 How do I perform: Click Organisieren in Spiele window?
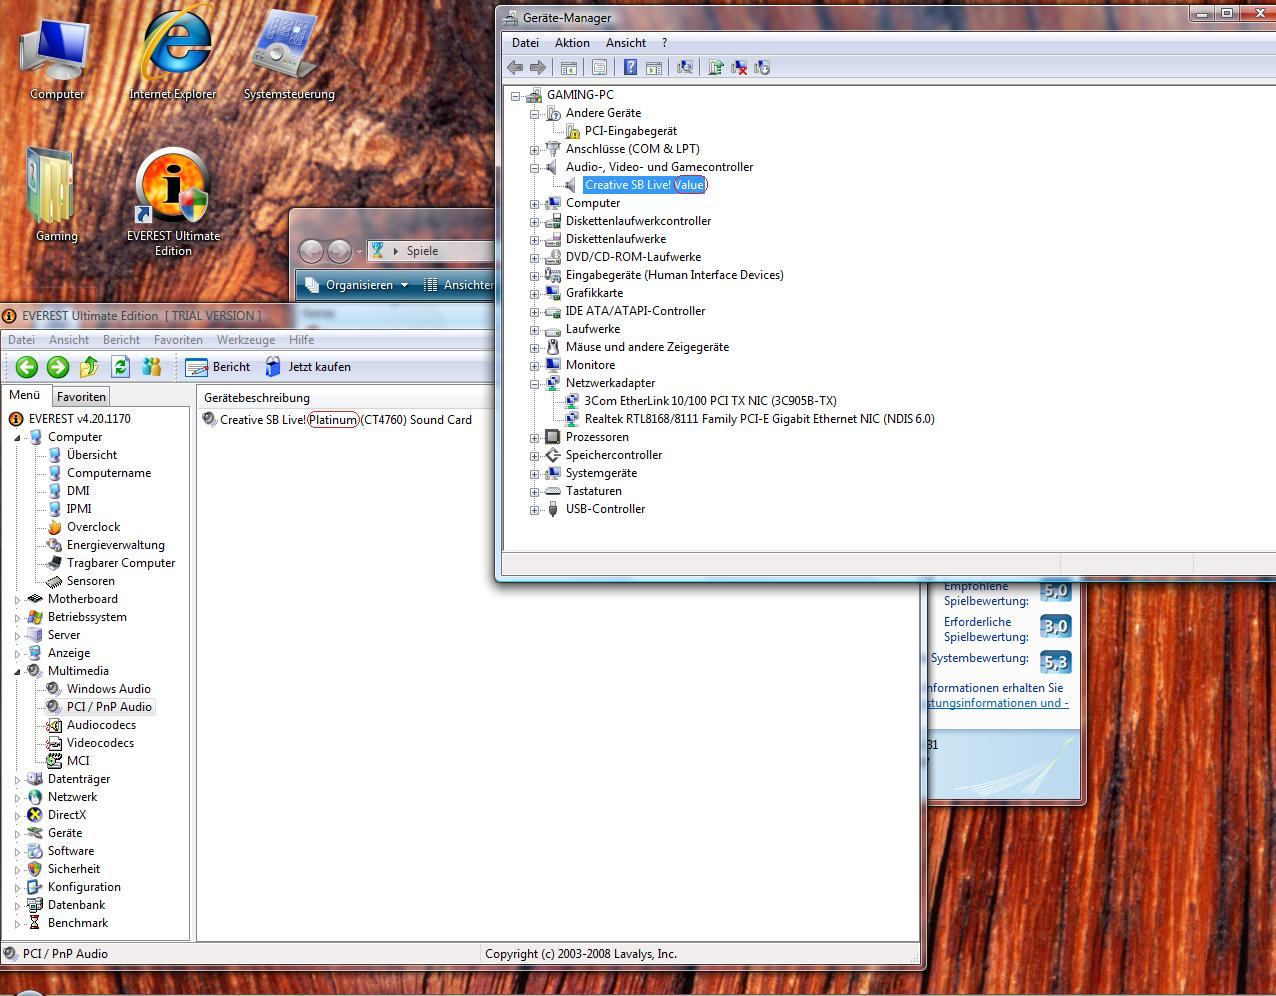click(x=357, y=285)
